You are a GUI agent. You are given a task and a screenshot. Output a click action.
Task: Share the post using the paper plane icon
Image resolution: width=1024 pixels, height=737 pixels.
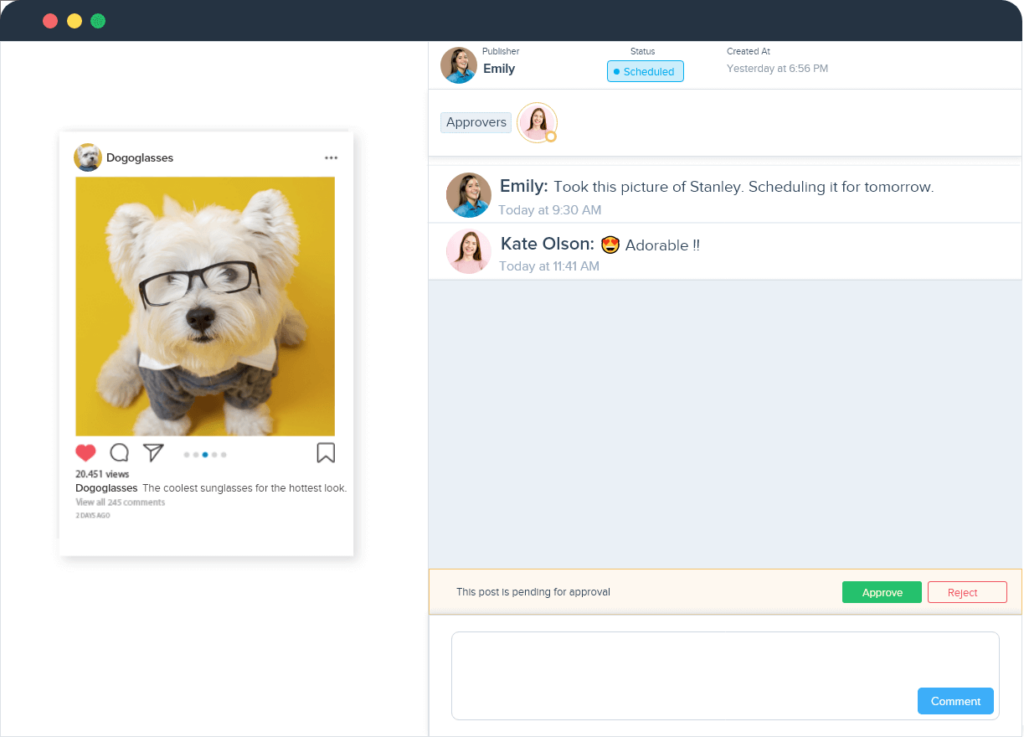click(152, 452)
